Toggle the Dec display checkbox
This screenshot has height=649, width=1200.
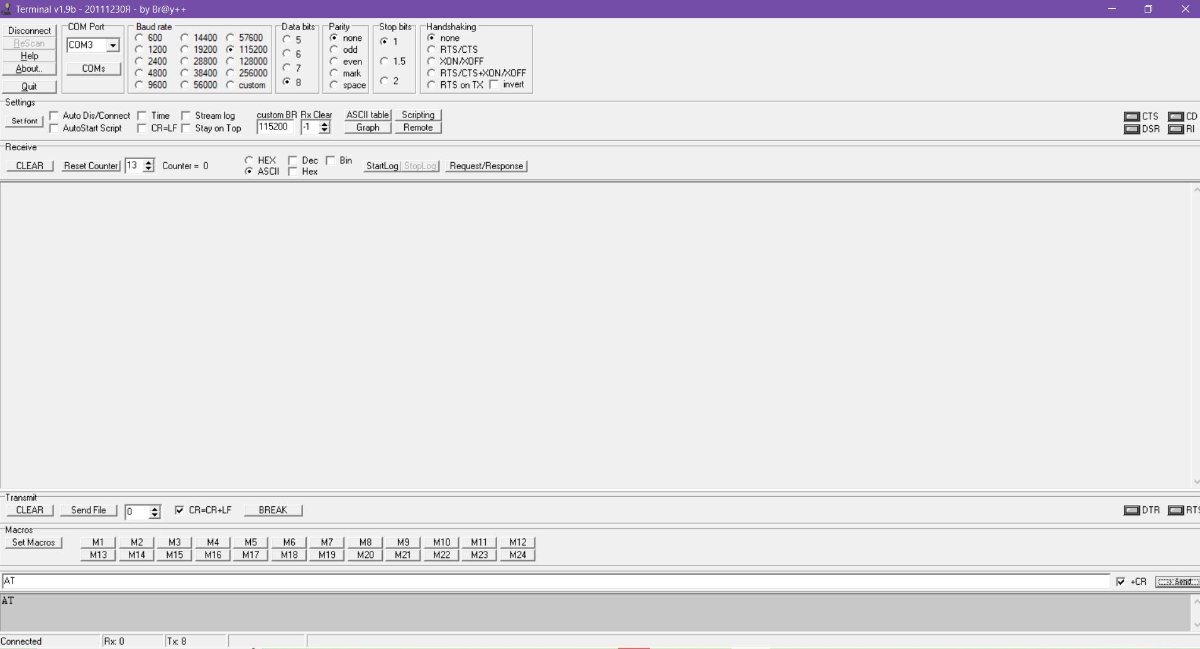(x=293, y=160)
